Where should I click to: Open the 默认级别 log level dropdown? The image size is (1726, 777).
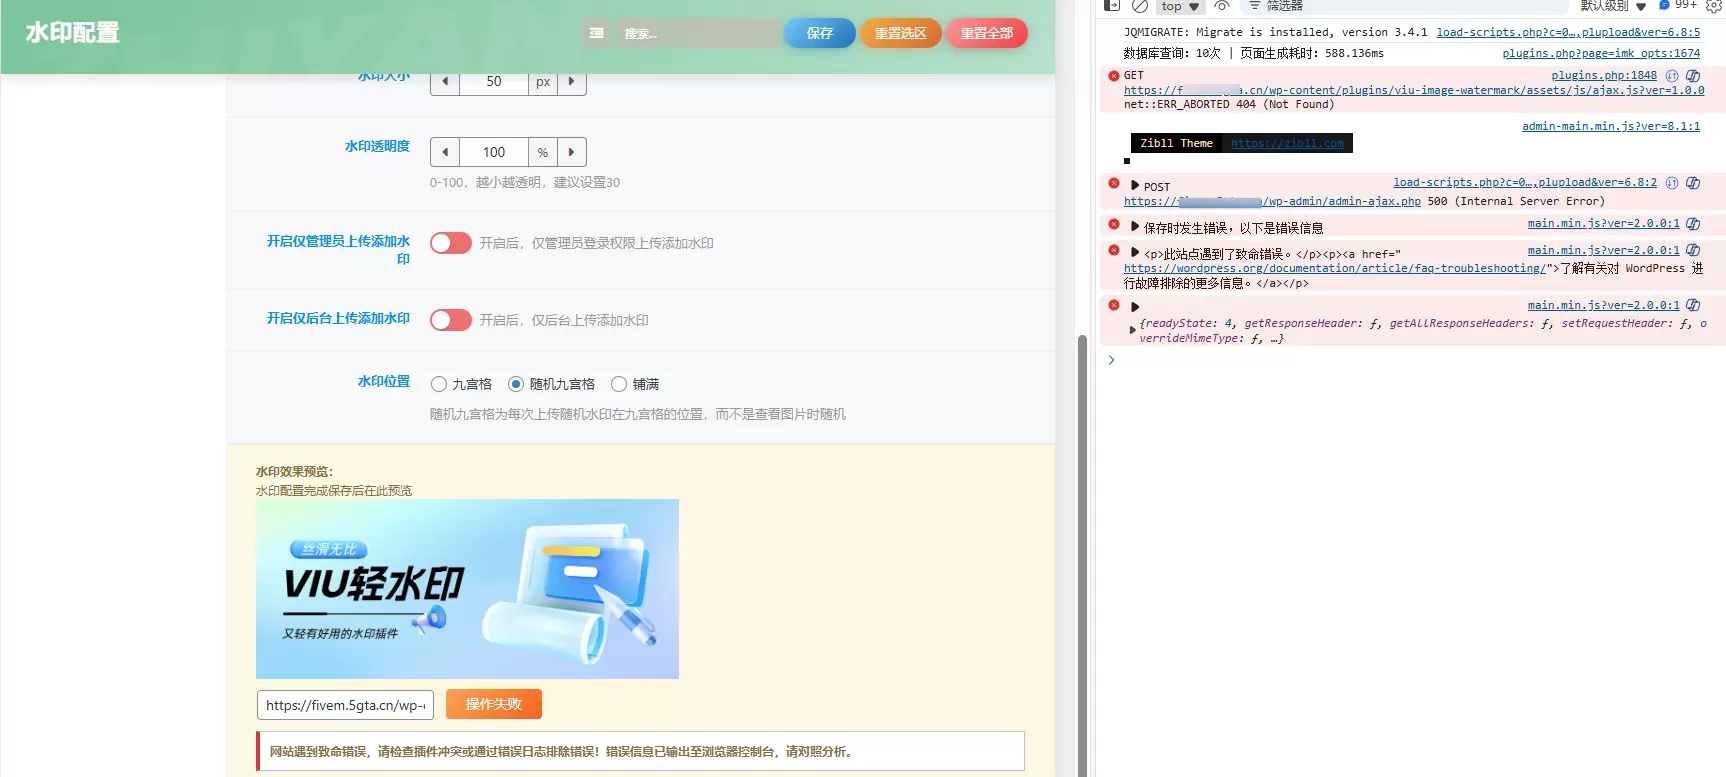pos(1613,6)
